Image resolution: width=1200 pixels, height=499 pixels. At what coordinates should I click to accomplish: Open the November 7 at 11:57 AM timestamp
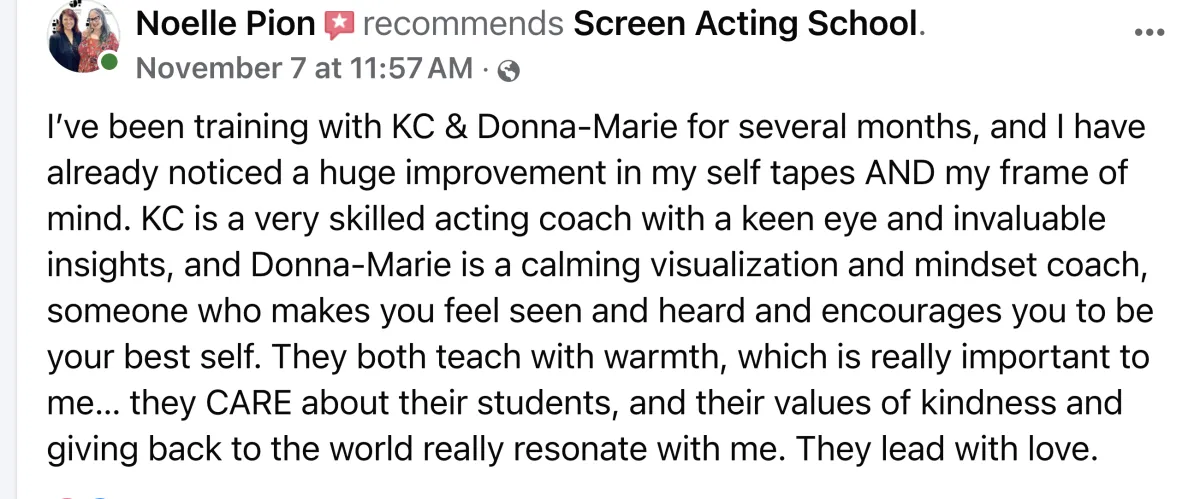(x=303, y=69)
